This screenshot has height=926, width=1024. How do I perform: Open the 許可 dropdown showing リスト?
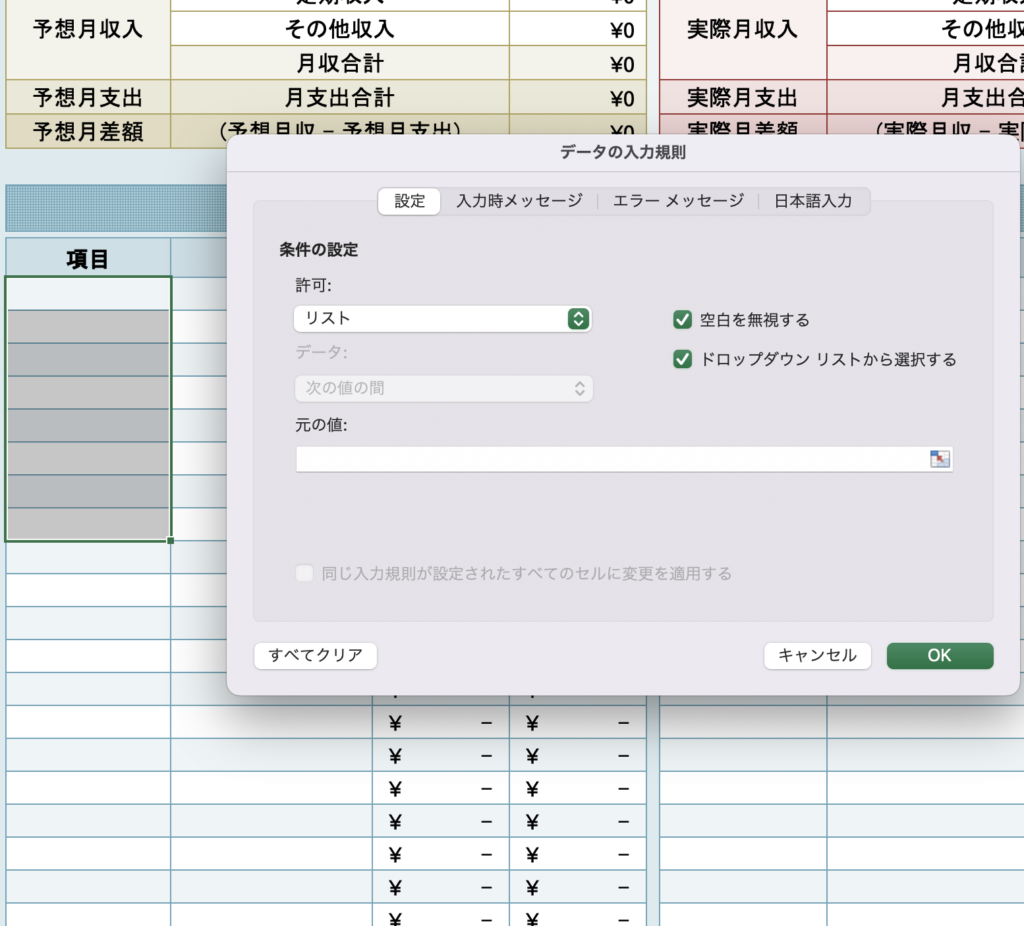[x=443, y=319]
